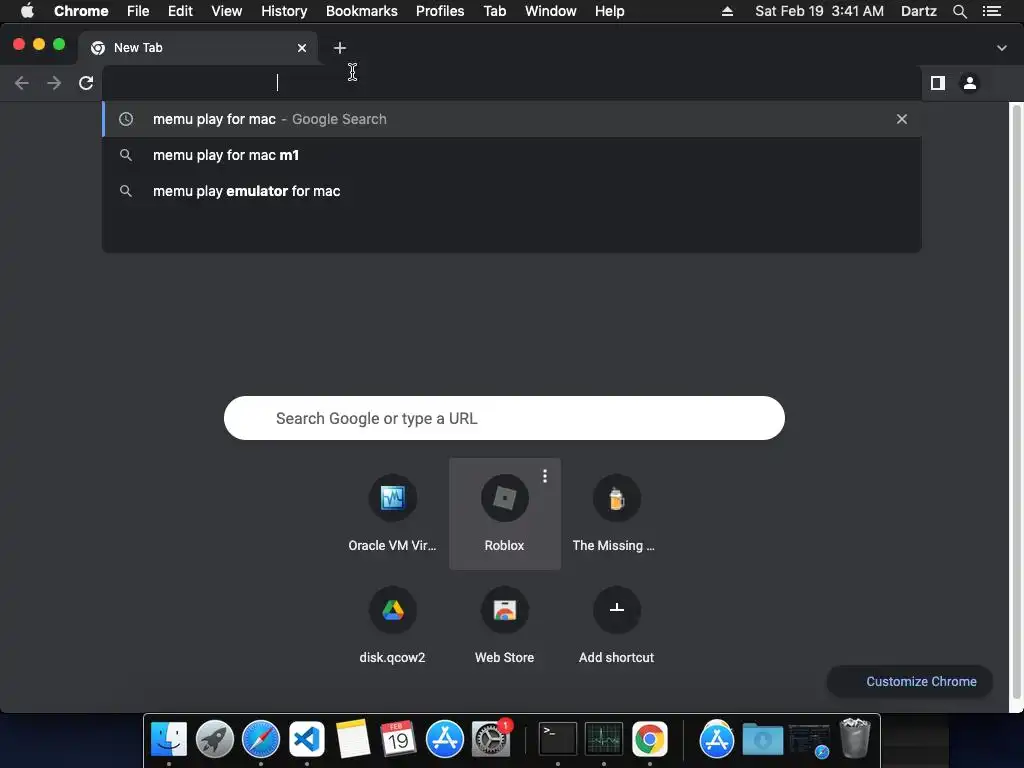Close the New Tab tab
The width and height of the screenshot is (1024, 768).
[302, 48]
